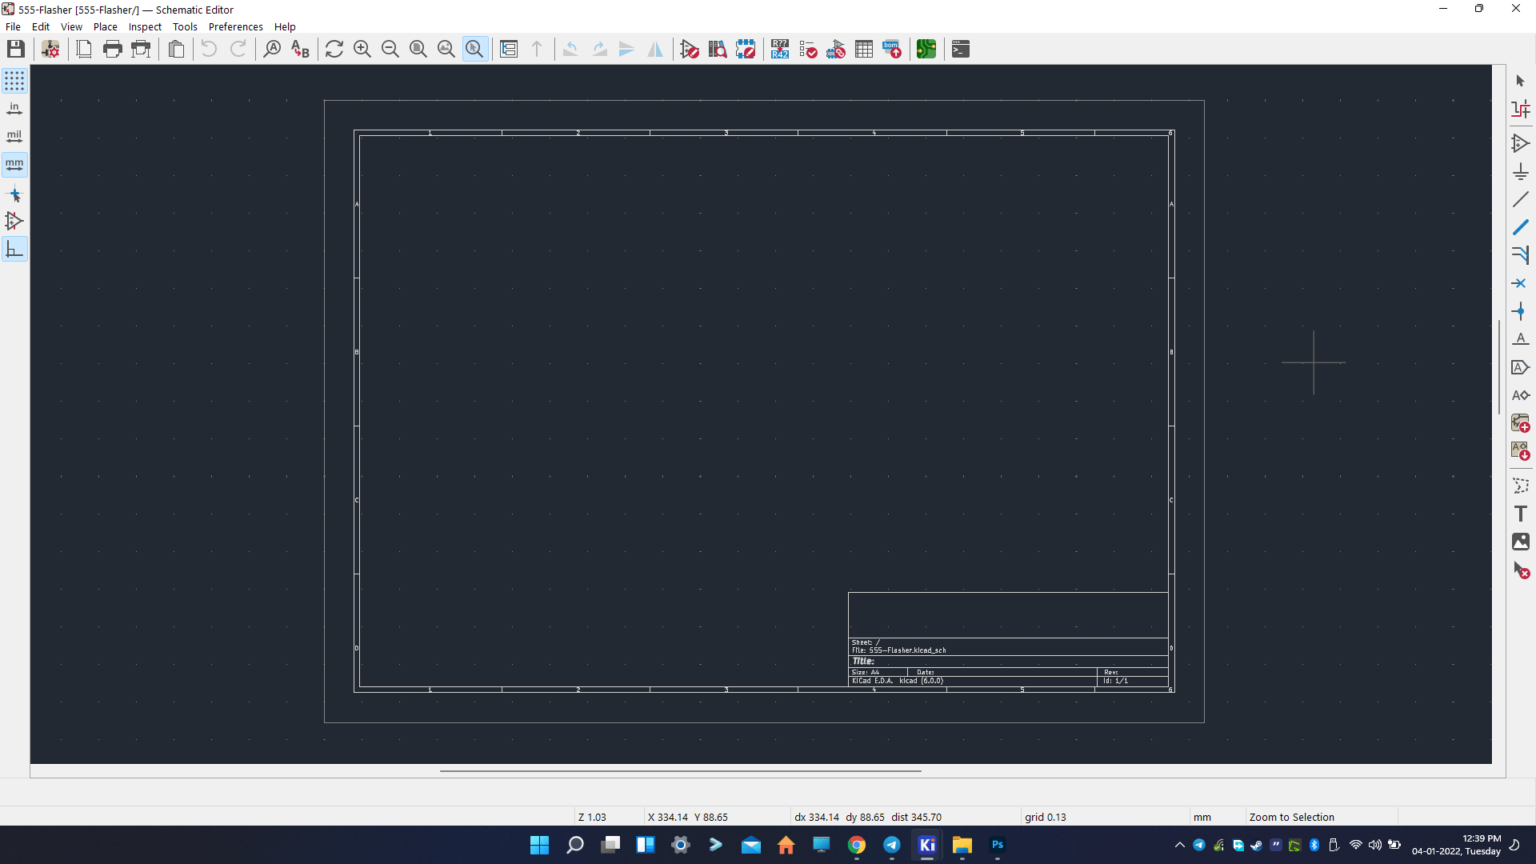This screenshot has height=864, width=1536.
Task: Switch measurement units to inches
Action: tap(14, 108)
